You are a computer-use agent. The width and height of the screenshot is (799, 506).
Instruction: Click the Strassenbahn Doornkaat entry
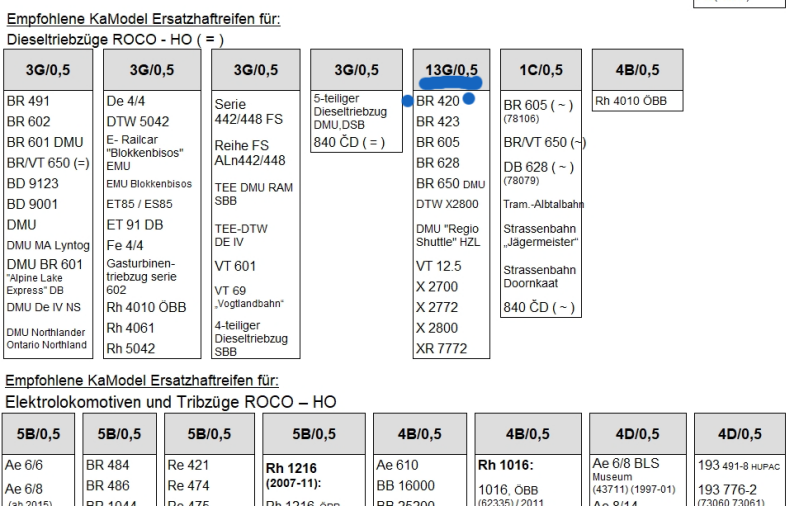(x=540, y=277)
